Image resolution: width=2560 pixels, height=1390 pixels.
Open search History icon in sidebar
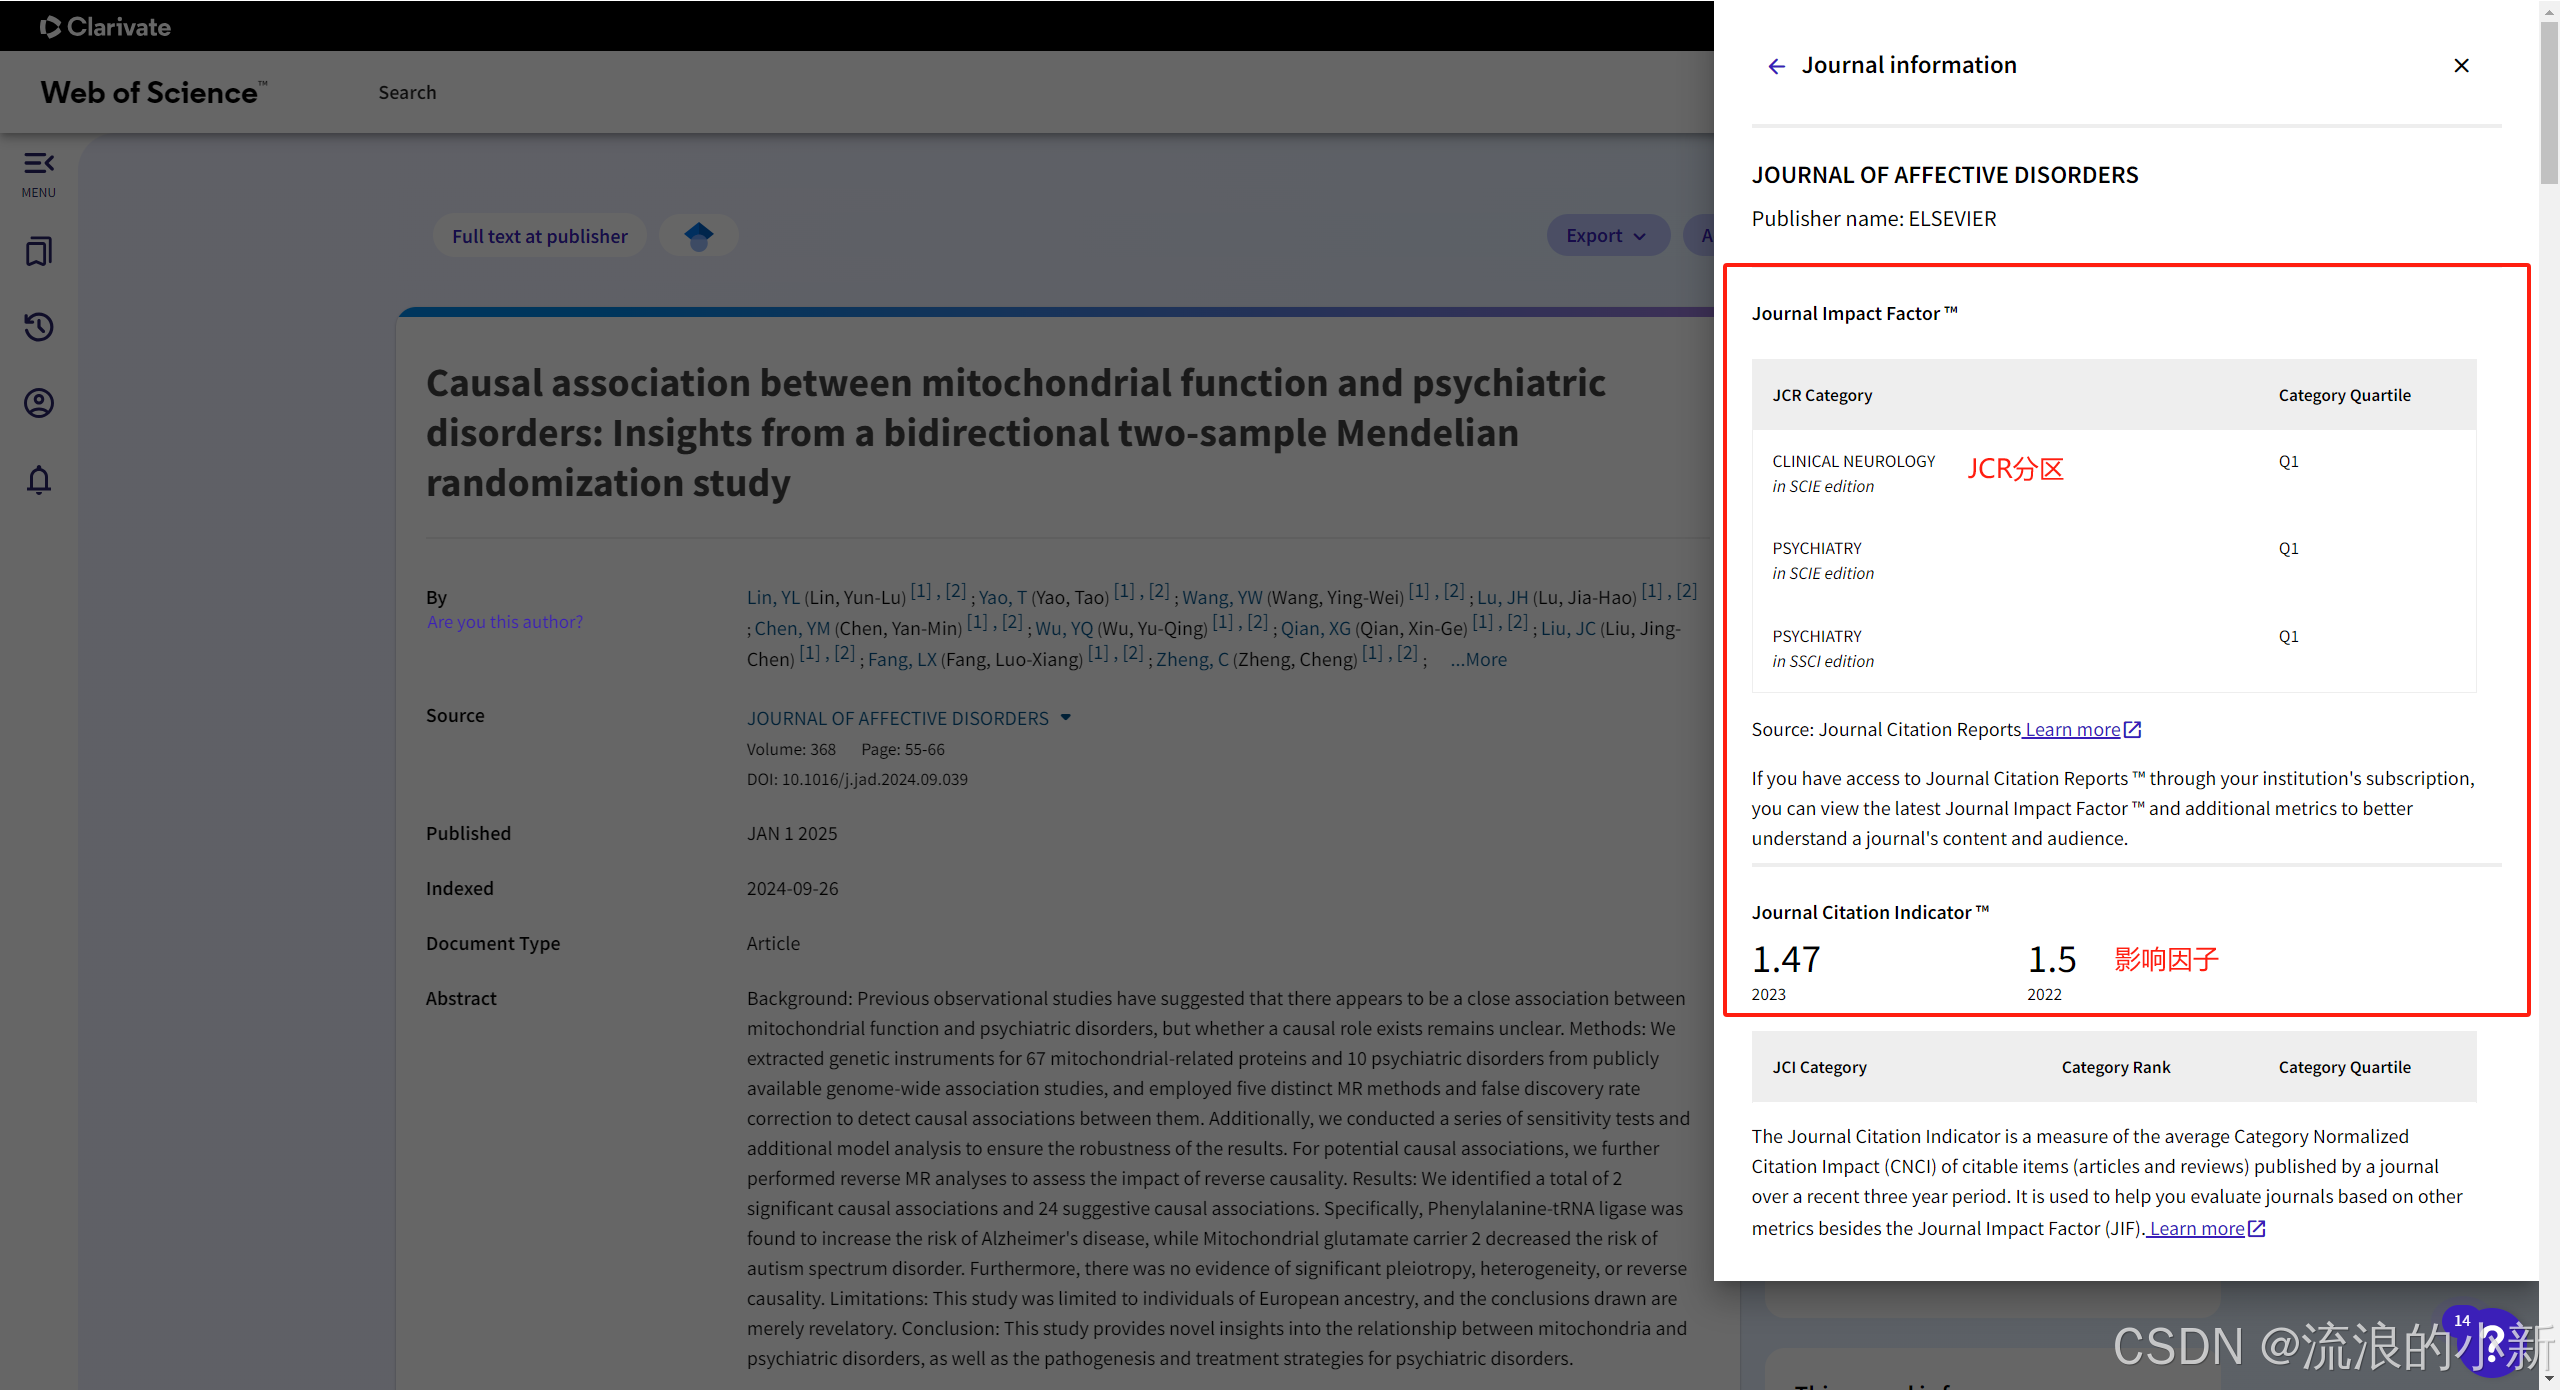tap(39, 327)
